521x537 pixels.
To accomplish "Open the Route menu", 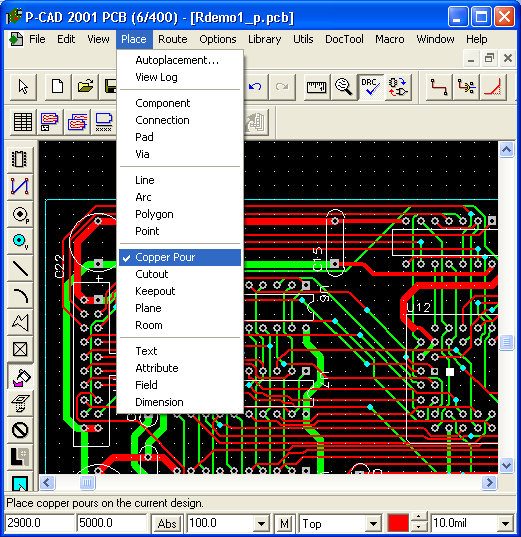I will 173,39.
